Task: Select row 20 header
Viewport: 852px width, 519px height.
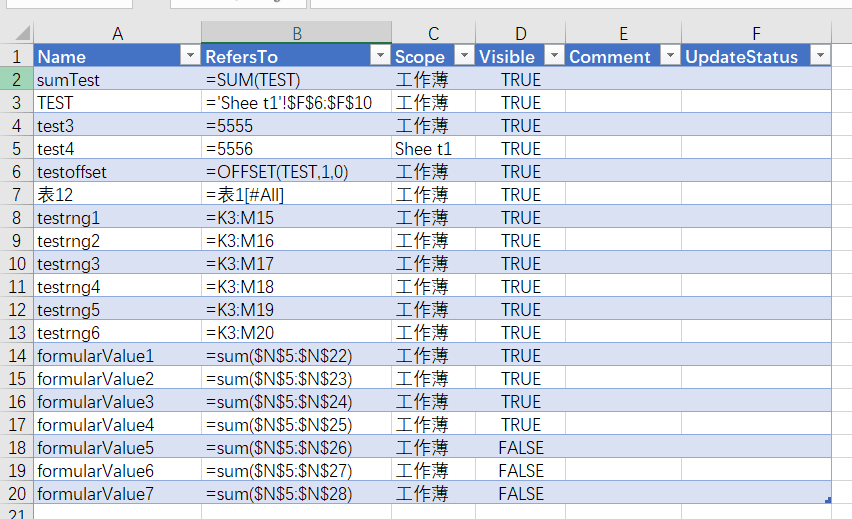Action: click(16, 493)
